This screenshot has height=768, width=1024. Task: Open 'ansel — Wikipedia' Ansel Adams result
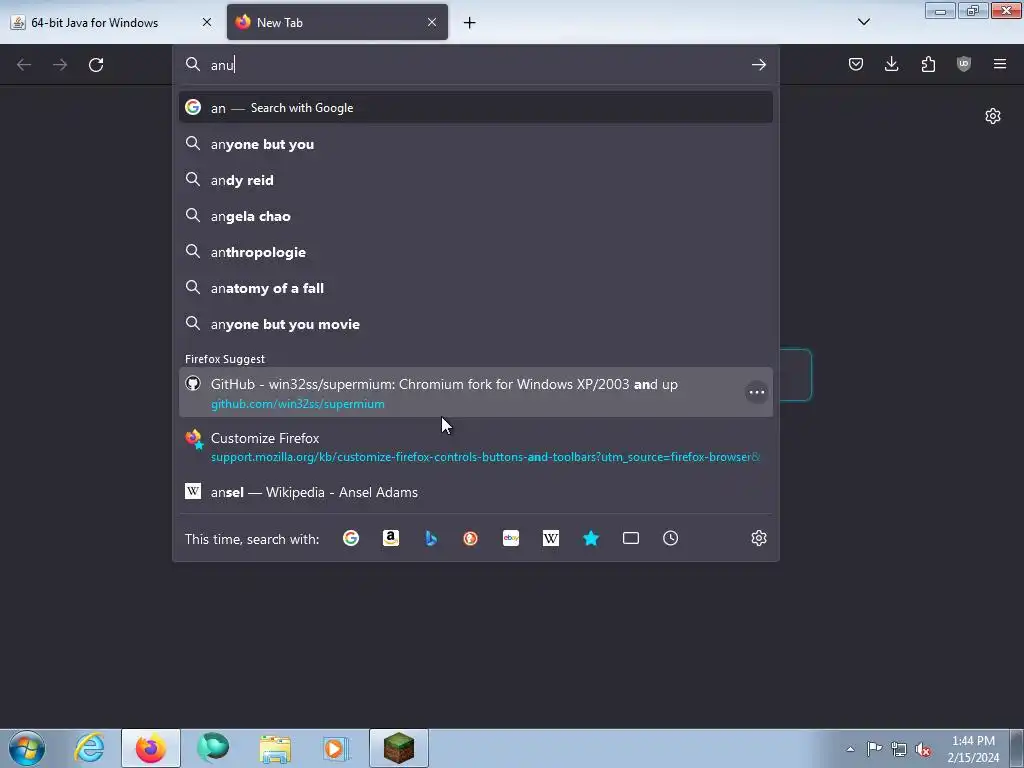point(475,492)
